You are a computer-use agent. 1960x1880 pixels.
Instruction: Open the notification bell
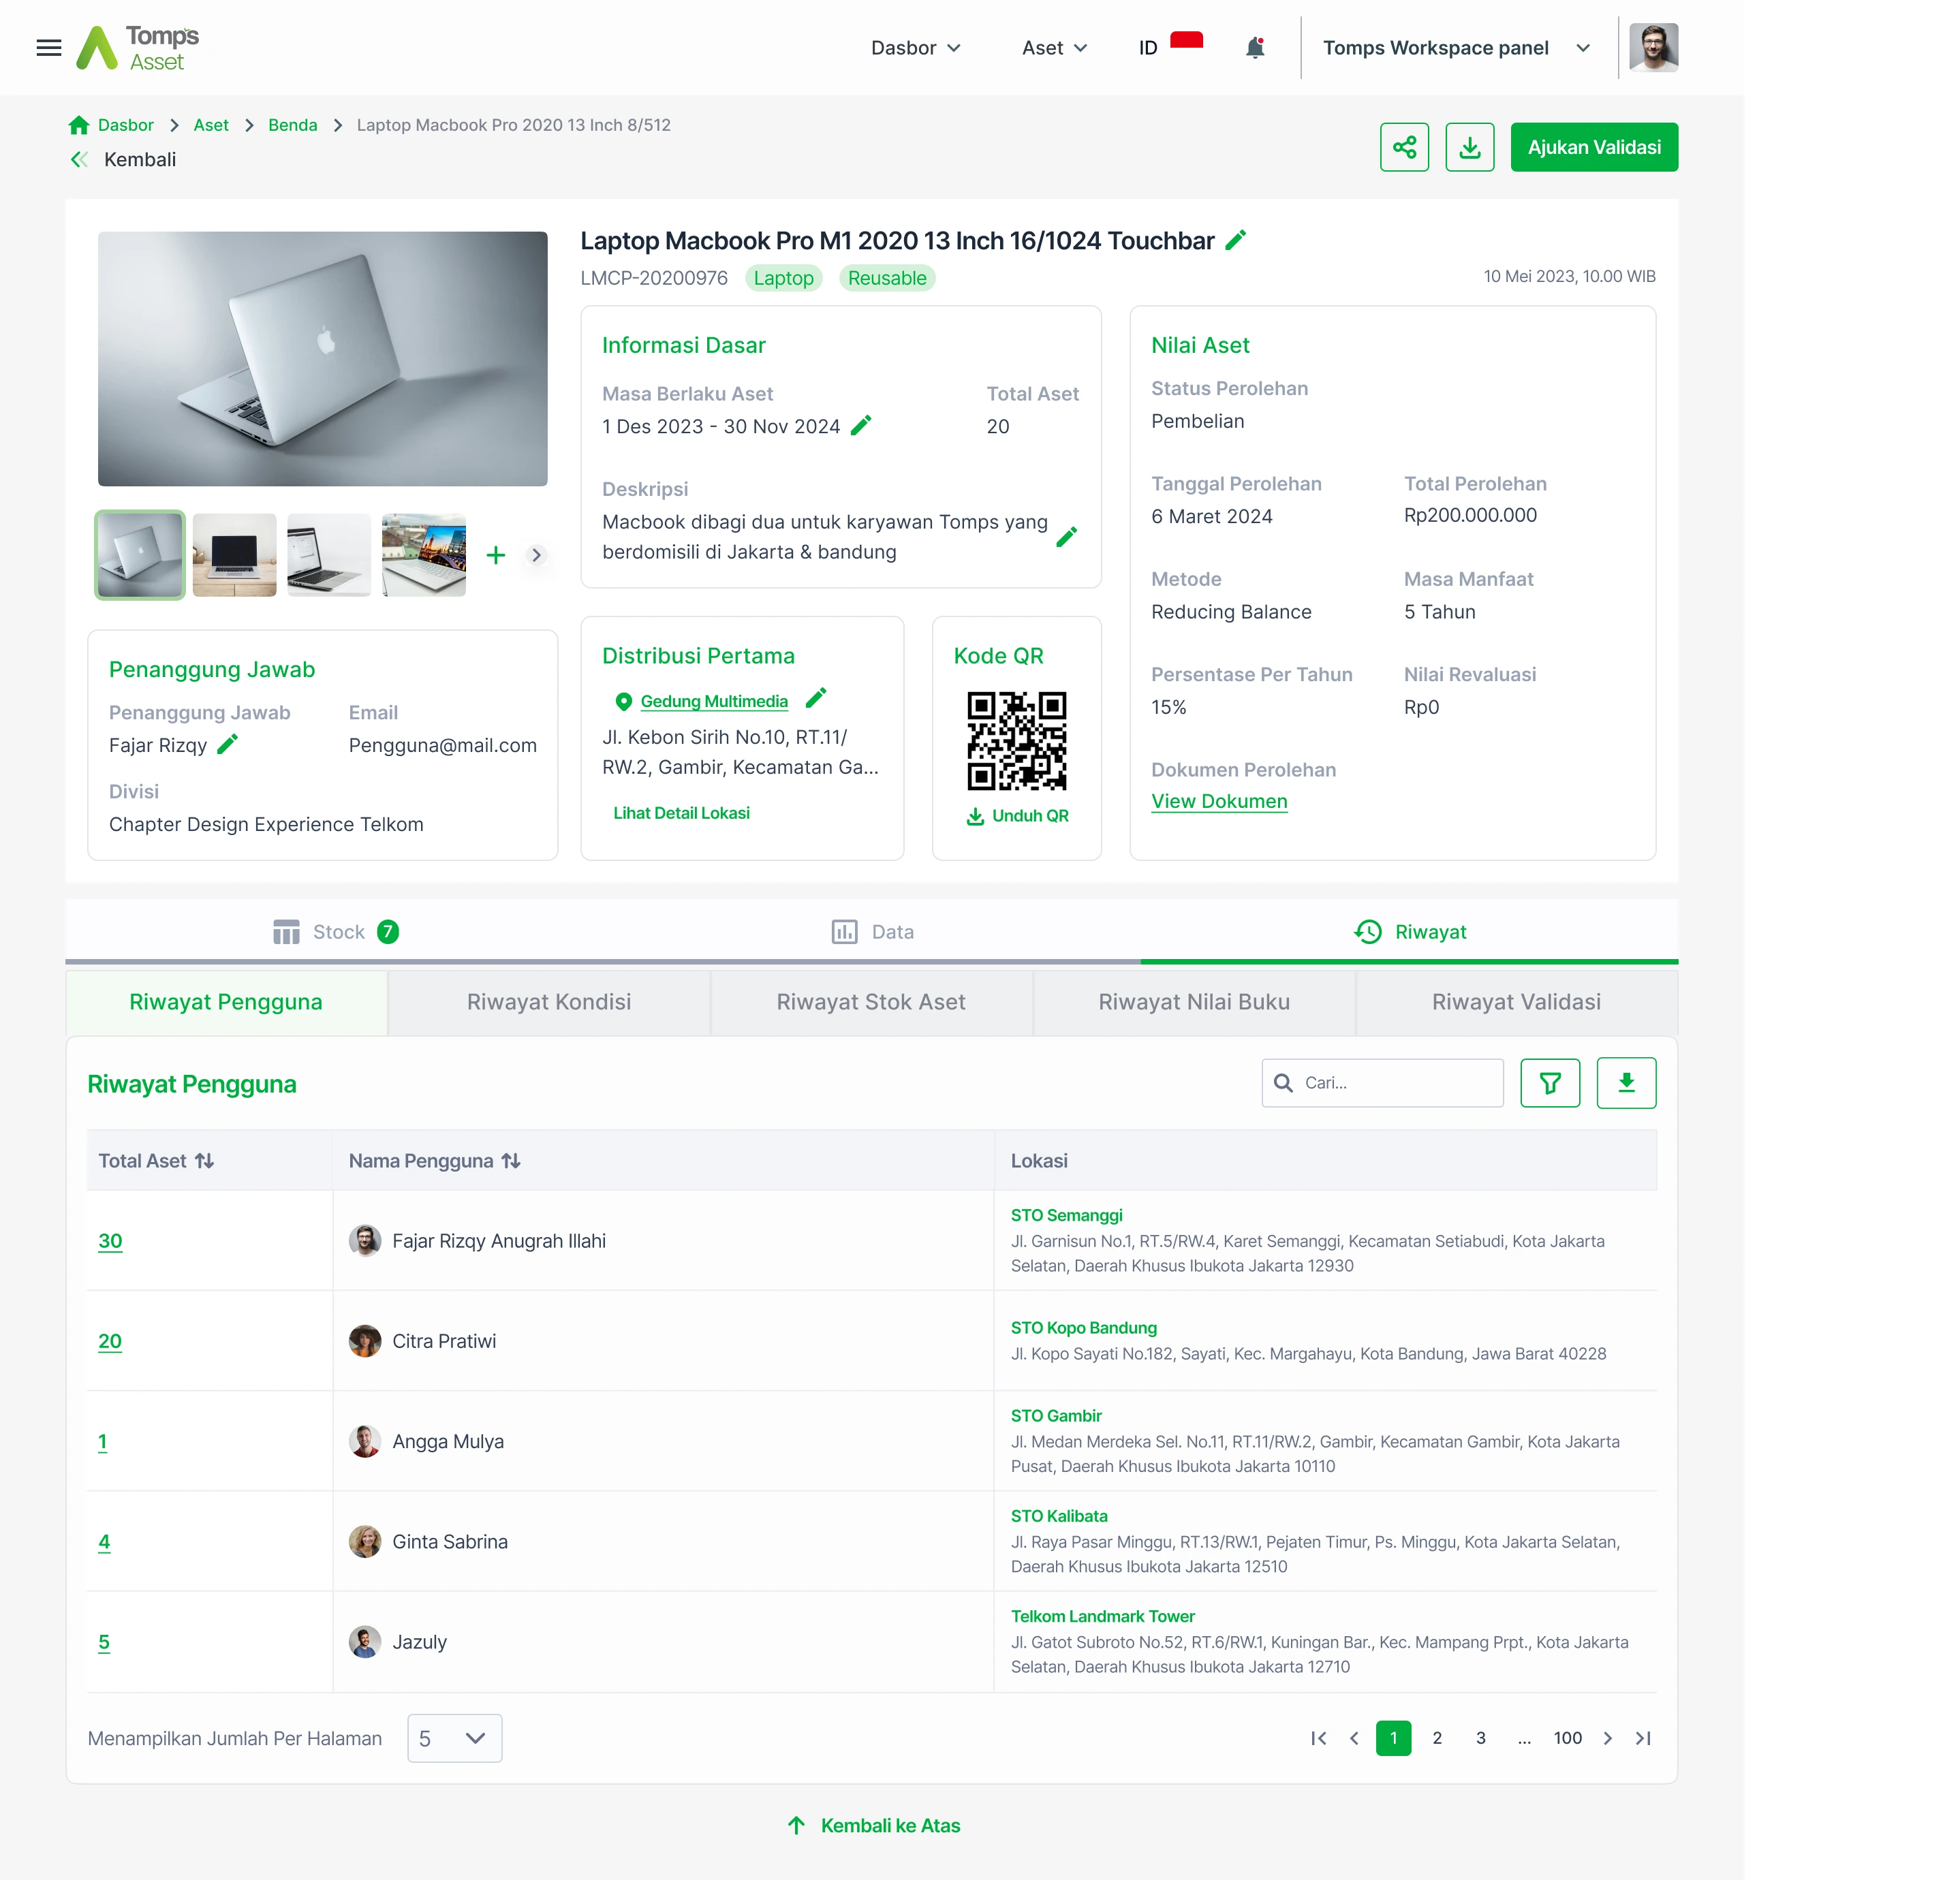[x=1255, y=47]
